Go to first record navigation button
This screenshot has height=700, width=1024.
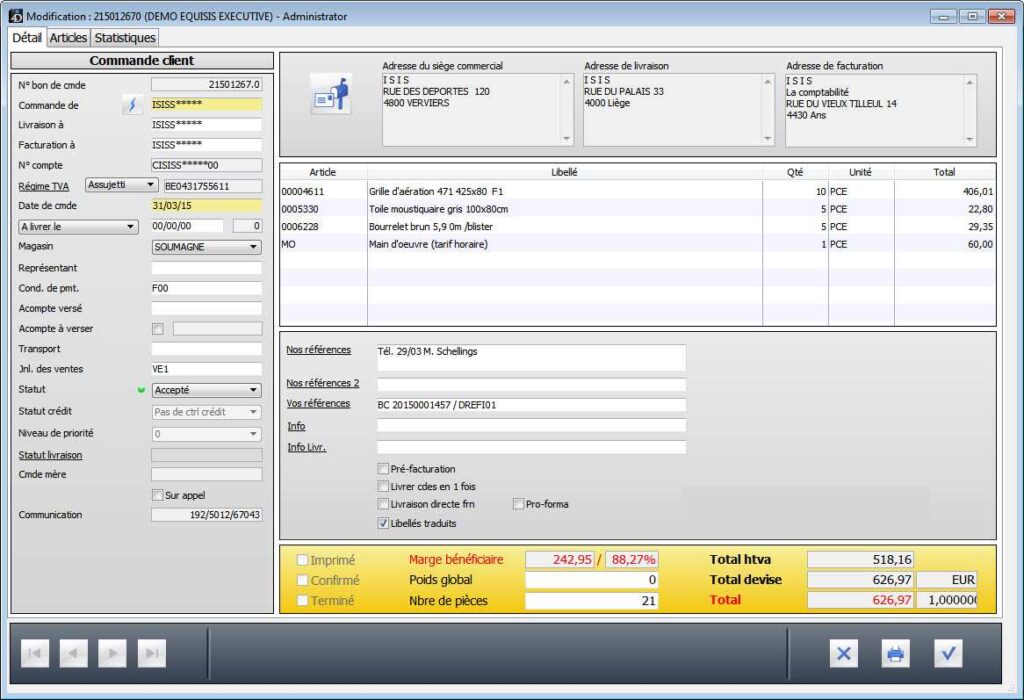coord(35,653)
